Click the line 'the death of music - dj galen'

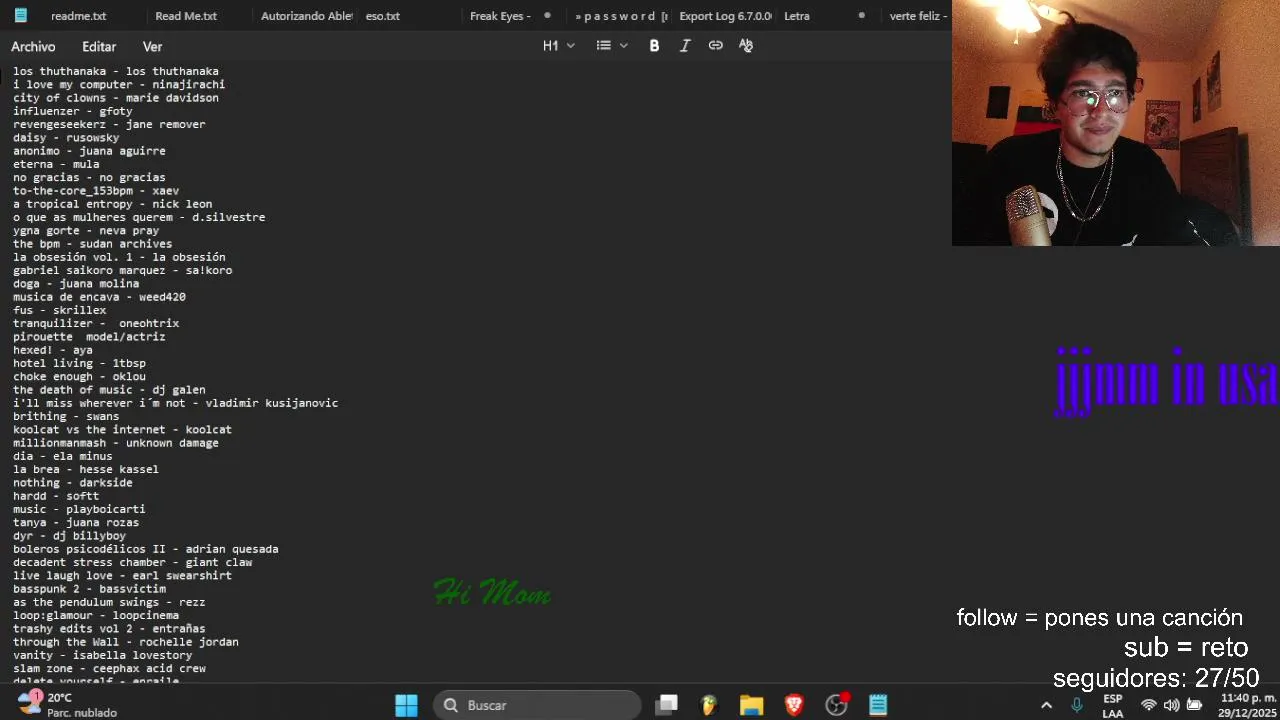tap(109, 390)
